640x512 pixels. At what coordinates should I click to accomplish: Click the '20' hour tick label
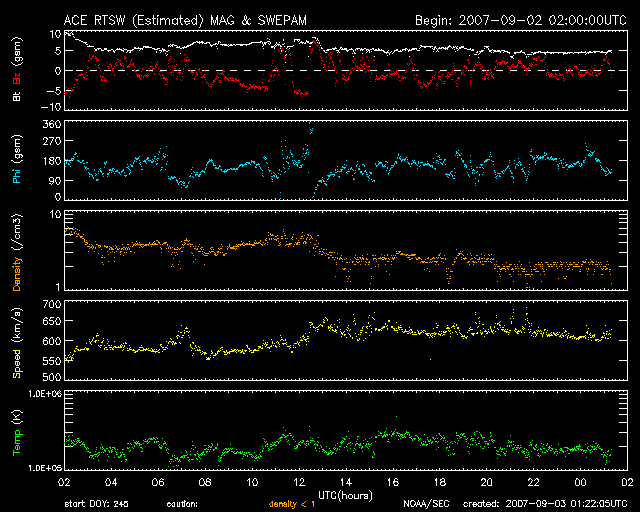tap(487, 482)
